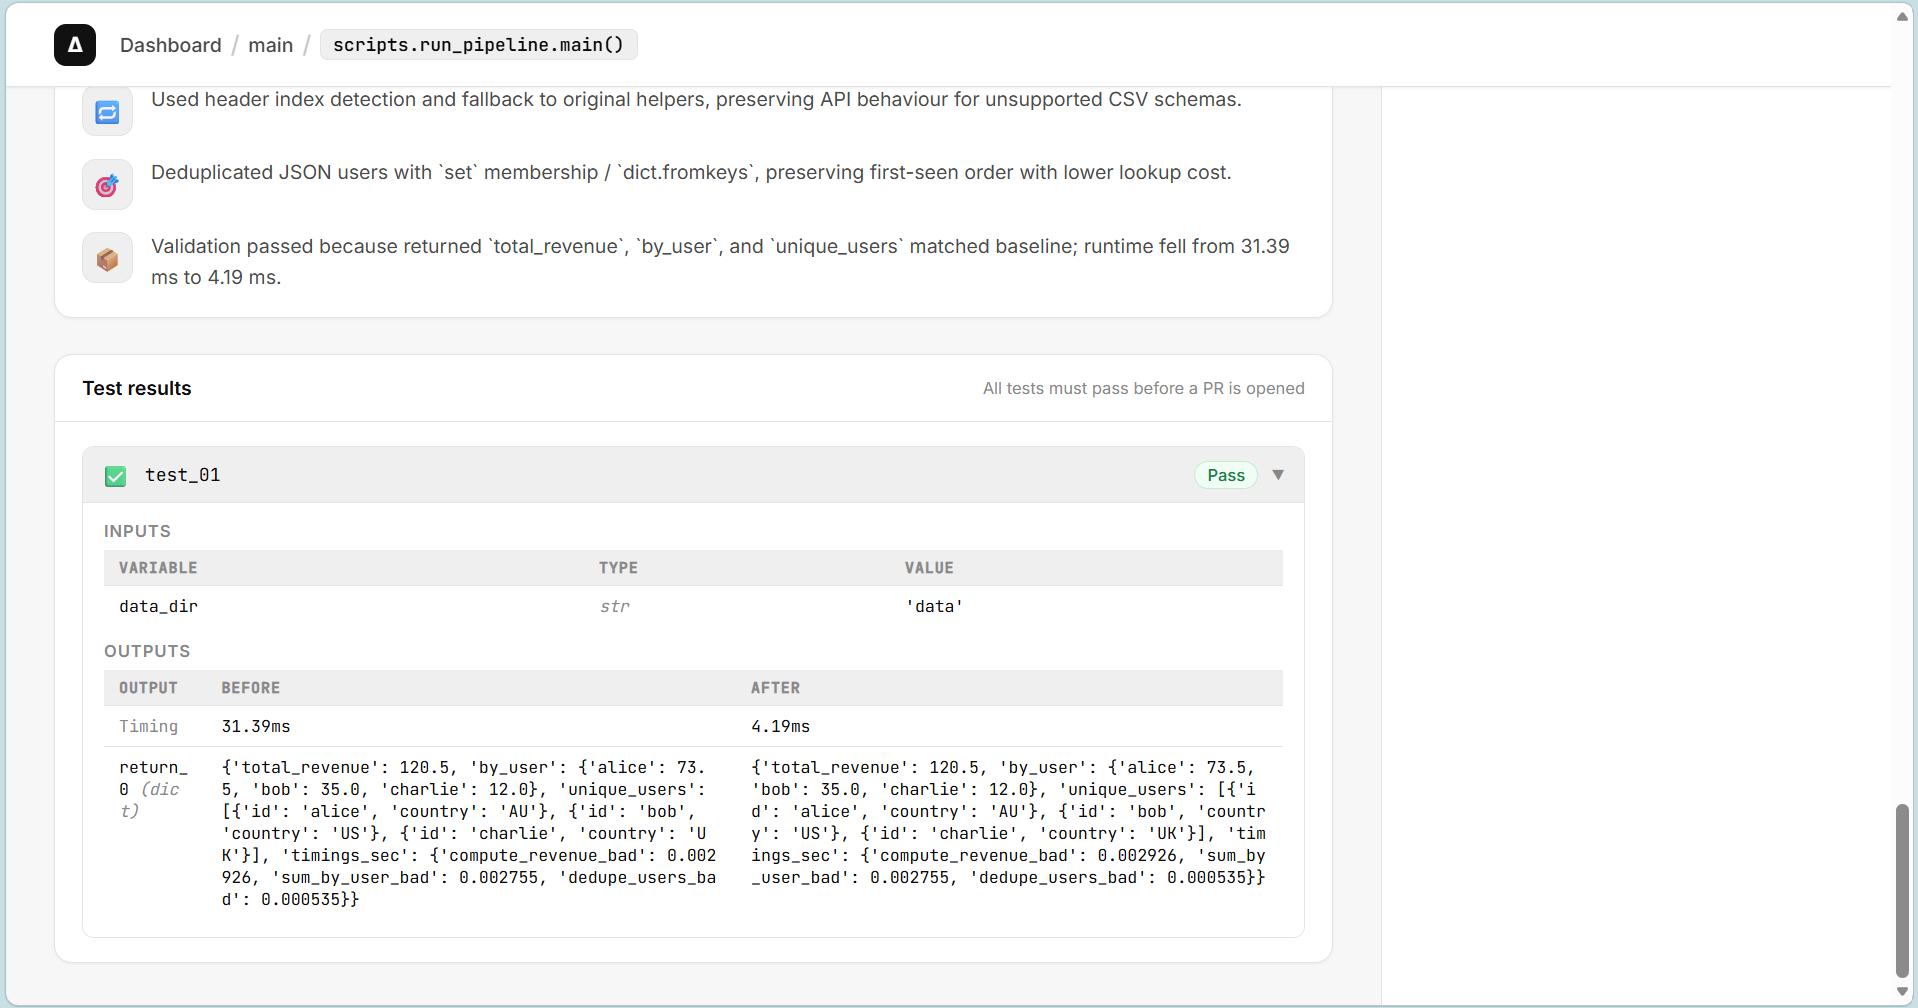Open the Dashboard breadcrumb link
Screen dimensions: 1918x1008
tap(171, 45)
